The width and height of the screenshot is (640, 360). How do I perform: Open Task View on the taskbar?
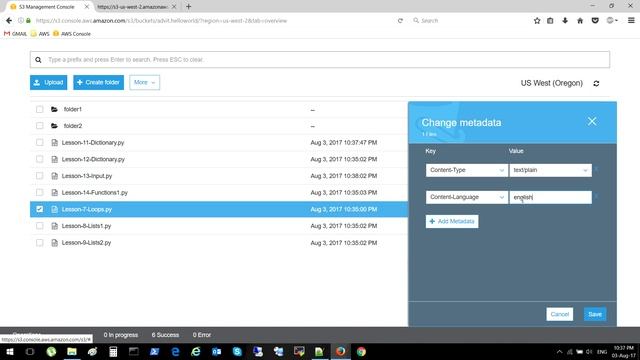pos(30,351)
